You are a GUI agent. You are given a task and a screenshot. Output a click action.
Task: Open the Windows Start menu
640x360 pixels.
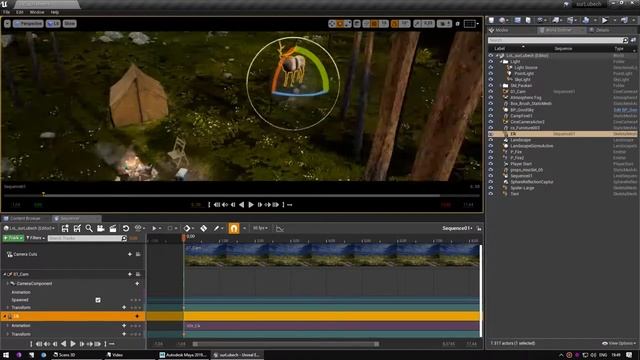(x=6, y=355)
